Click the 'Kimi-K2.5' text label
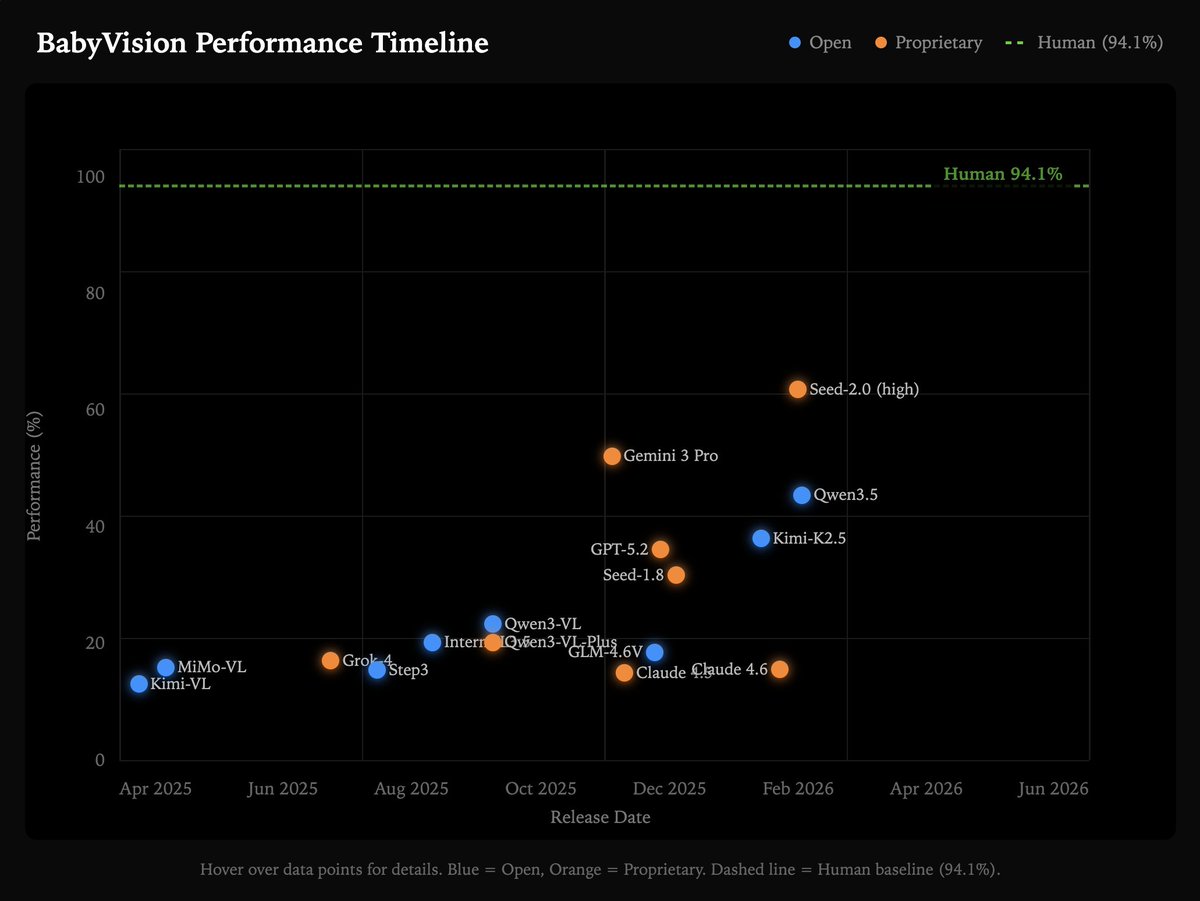1200x901 pixels. [809, 539]
